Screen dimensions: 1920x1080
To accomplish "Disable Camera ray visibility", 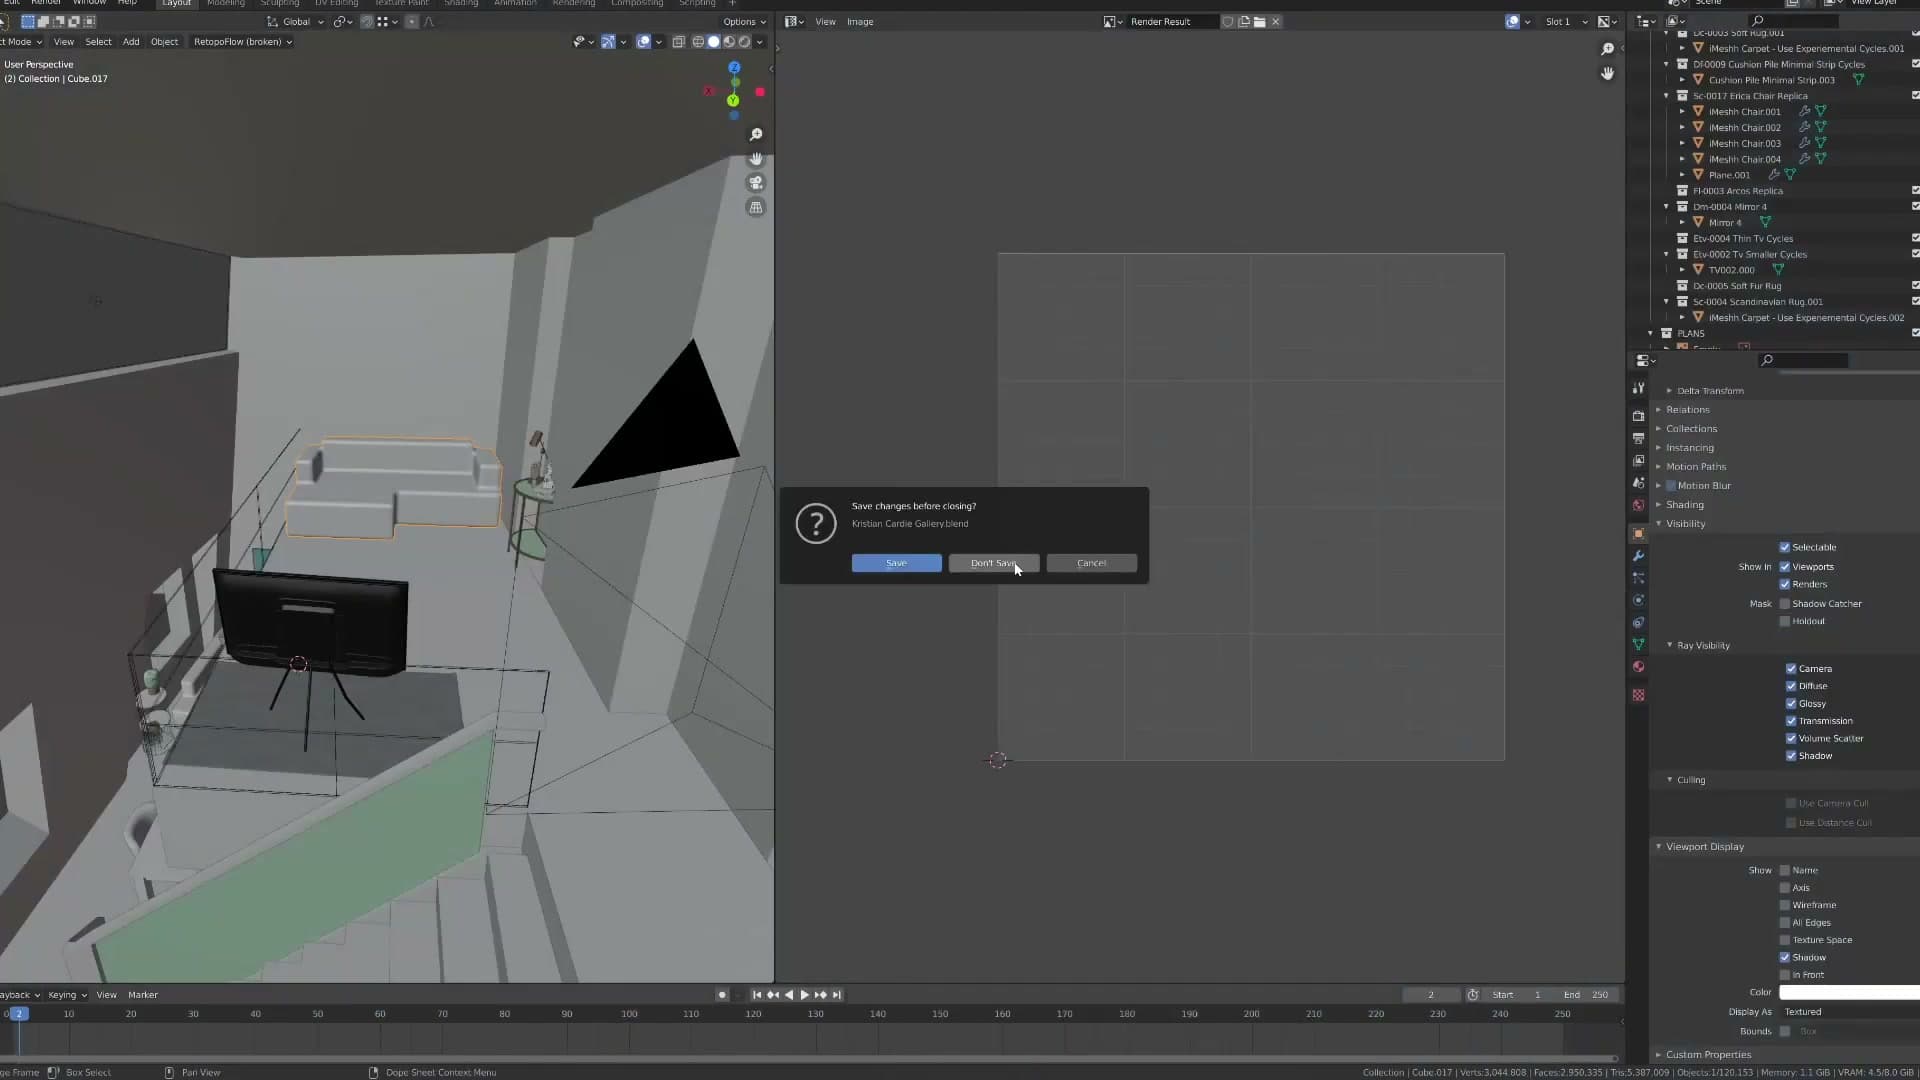I will [x=1791, y=669].
